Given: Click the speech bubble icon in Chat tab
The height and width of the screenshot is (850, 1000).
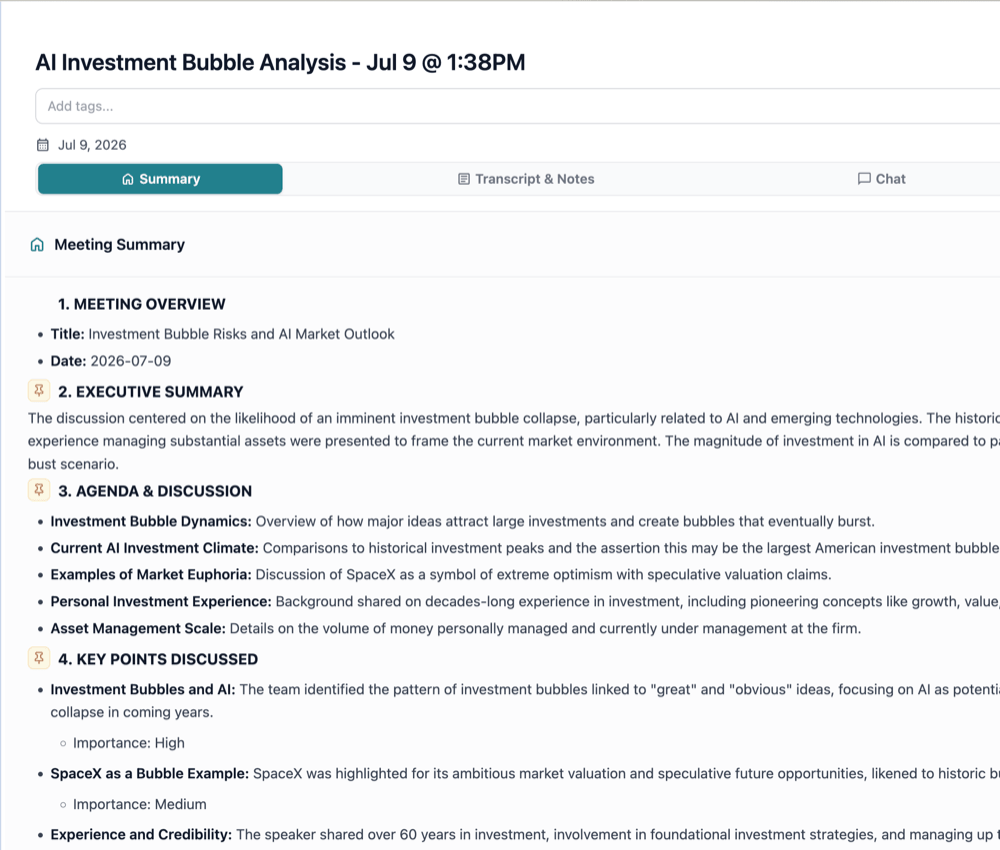Looking at the screenshot, I should point(864,179).
